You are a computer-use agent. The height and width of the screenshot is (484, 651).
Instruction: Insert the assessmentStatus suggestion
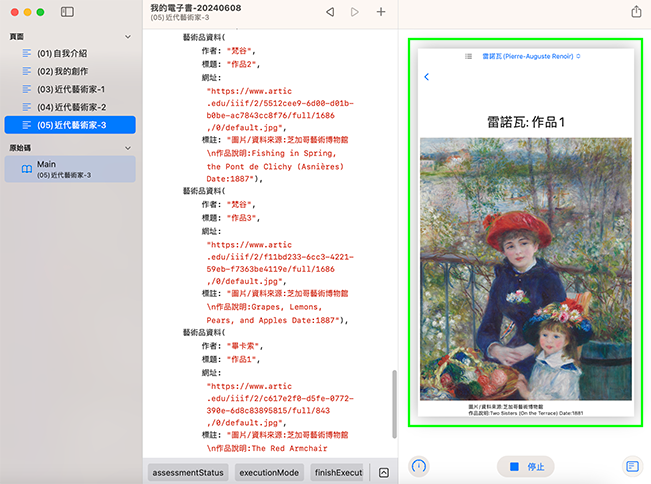[188, 472]
